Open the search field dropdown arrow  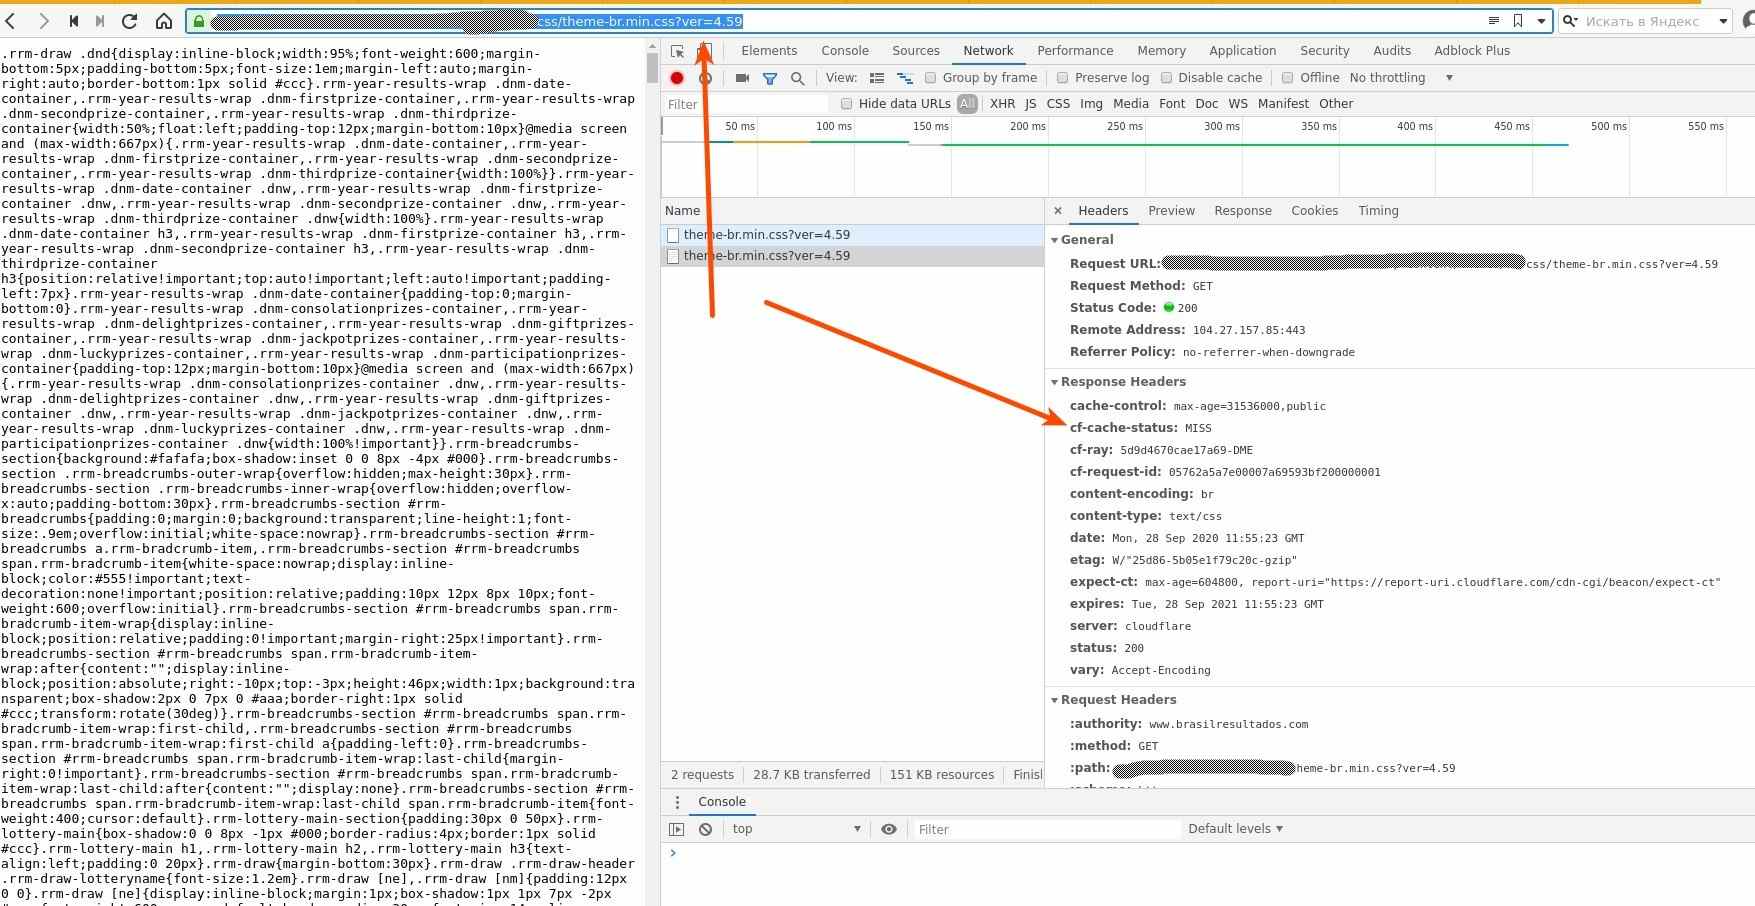coord(1724,21)
